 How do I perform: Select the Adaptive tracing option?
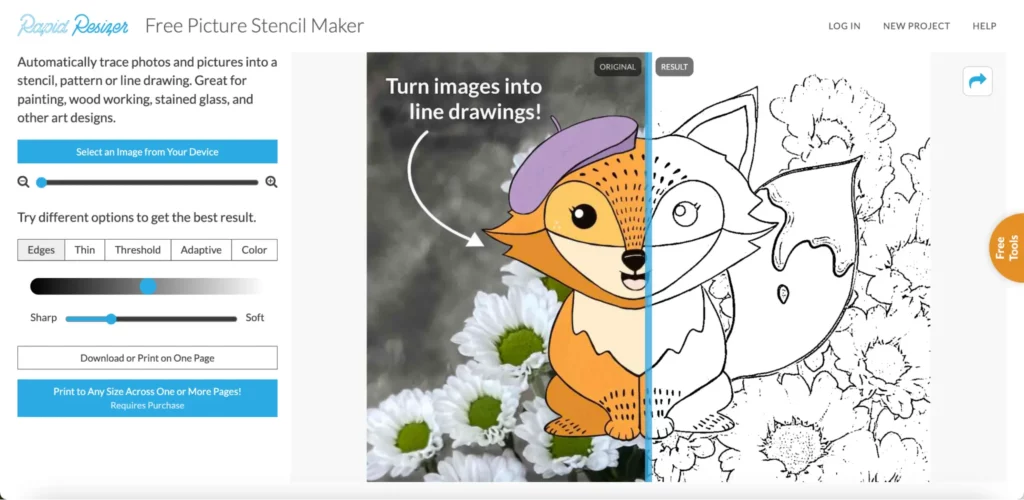coord(201,250)
